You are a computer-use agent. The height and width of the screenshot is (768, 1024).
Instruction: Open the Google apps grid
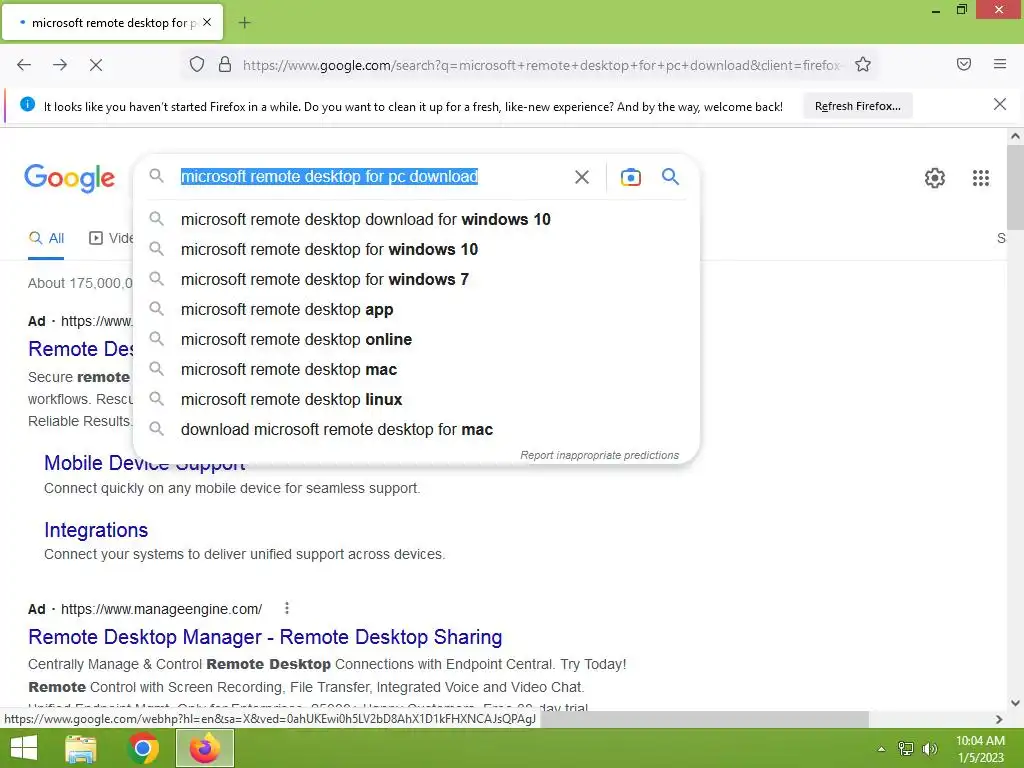981,178
